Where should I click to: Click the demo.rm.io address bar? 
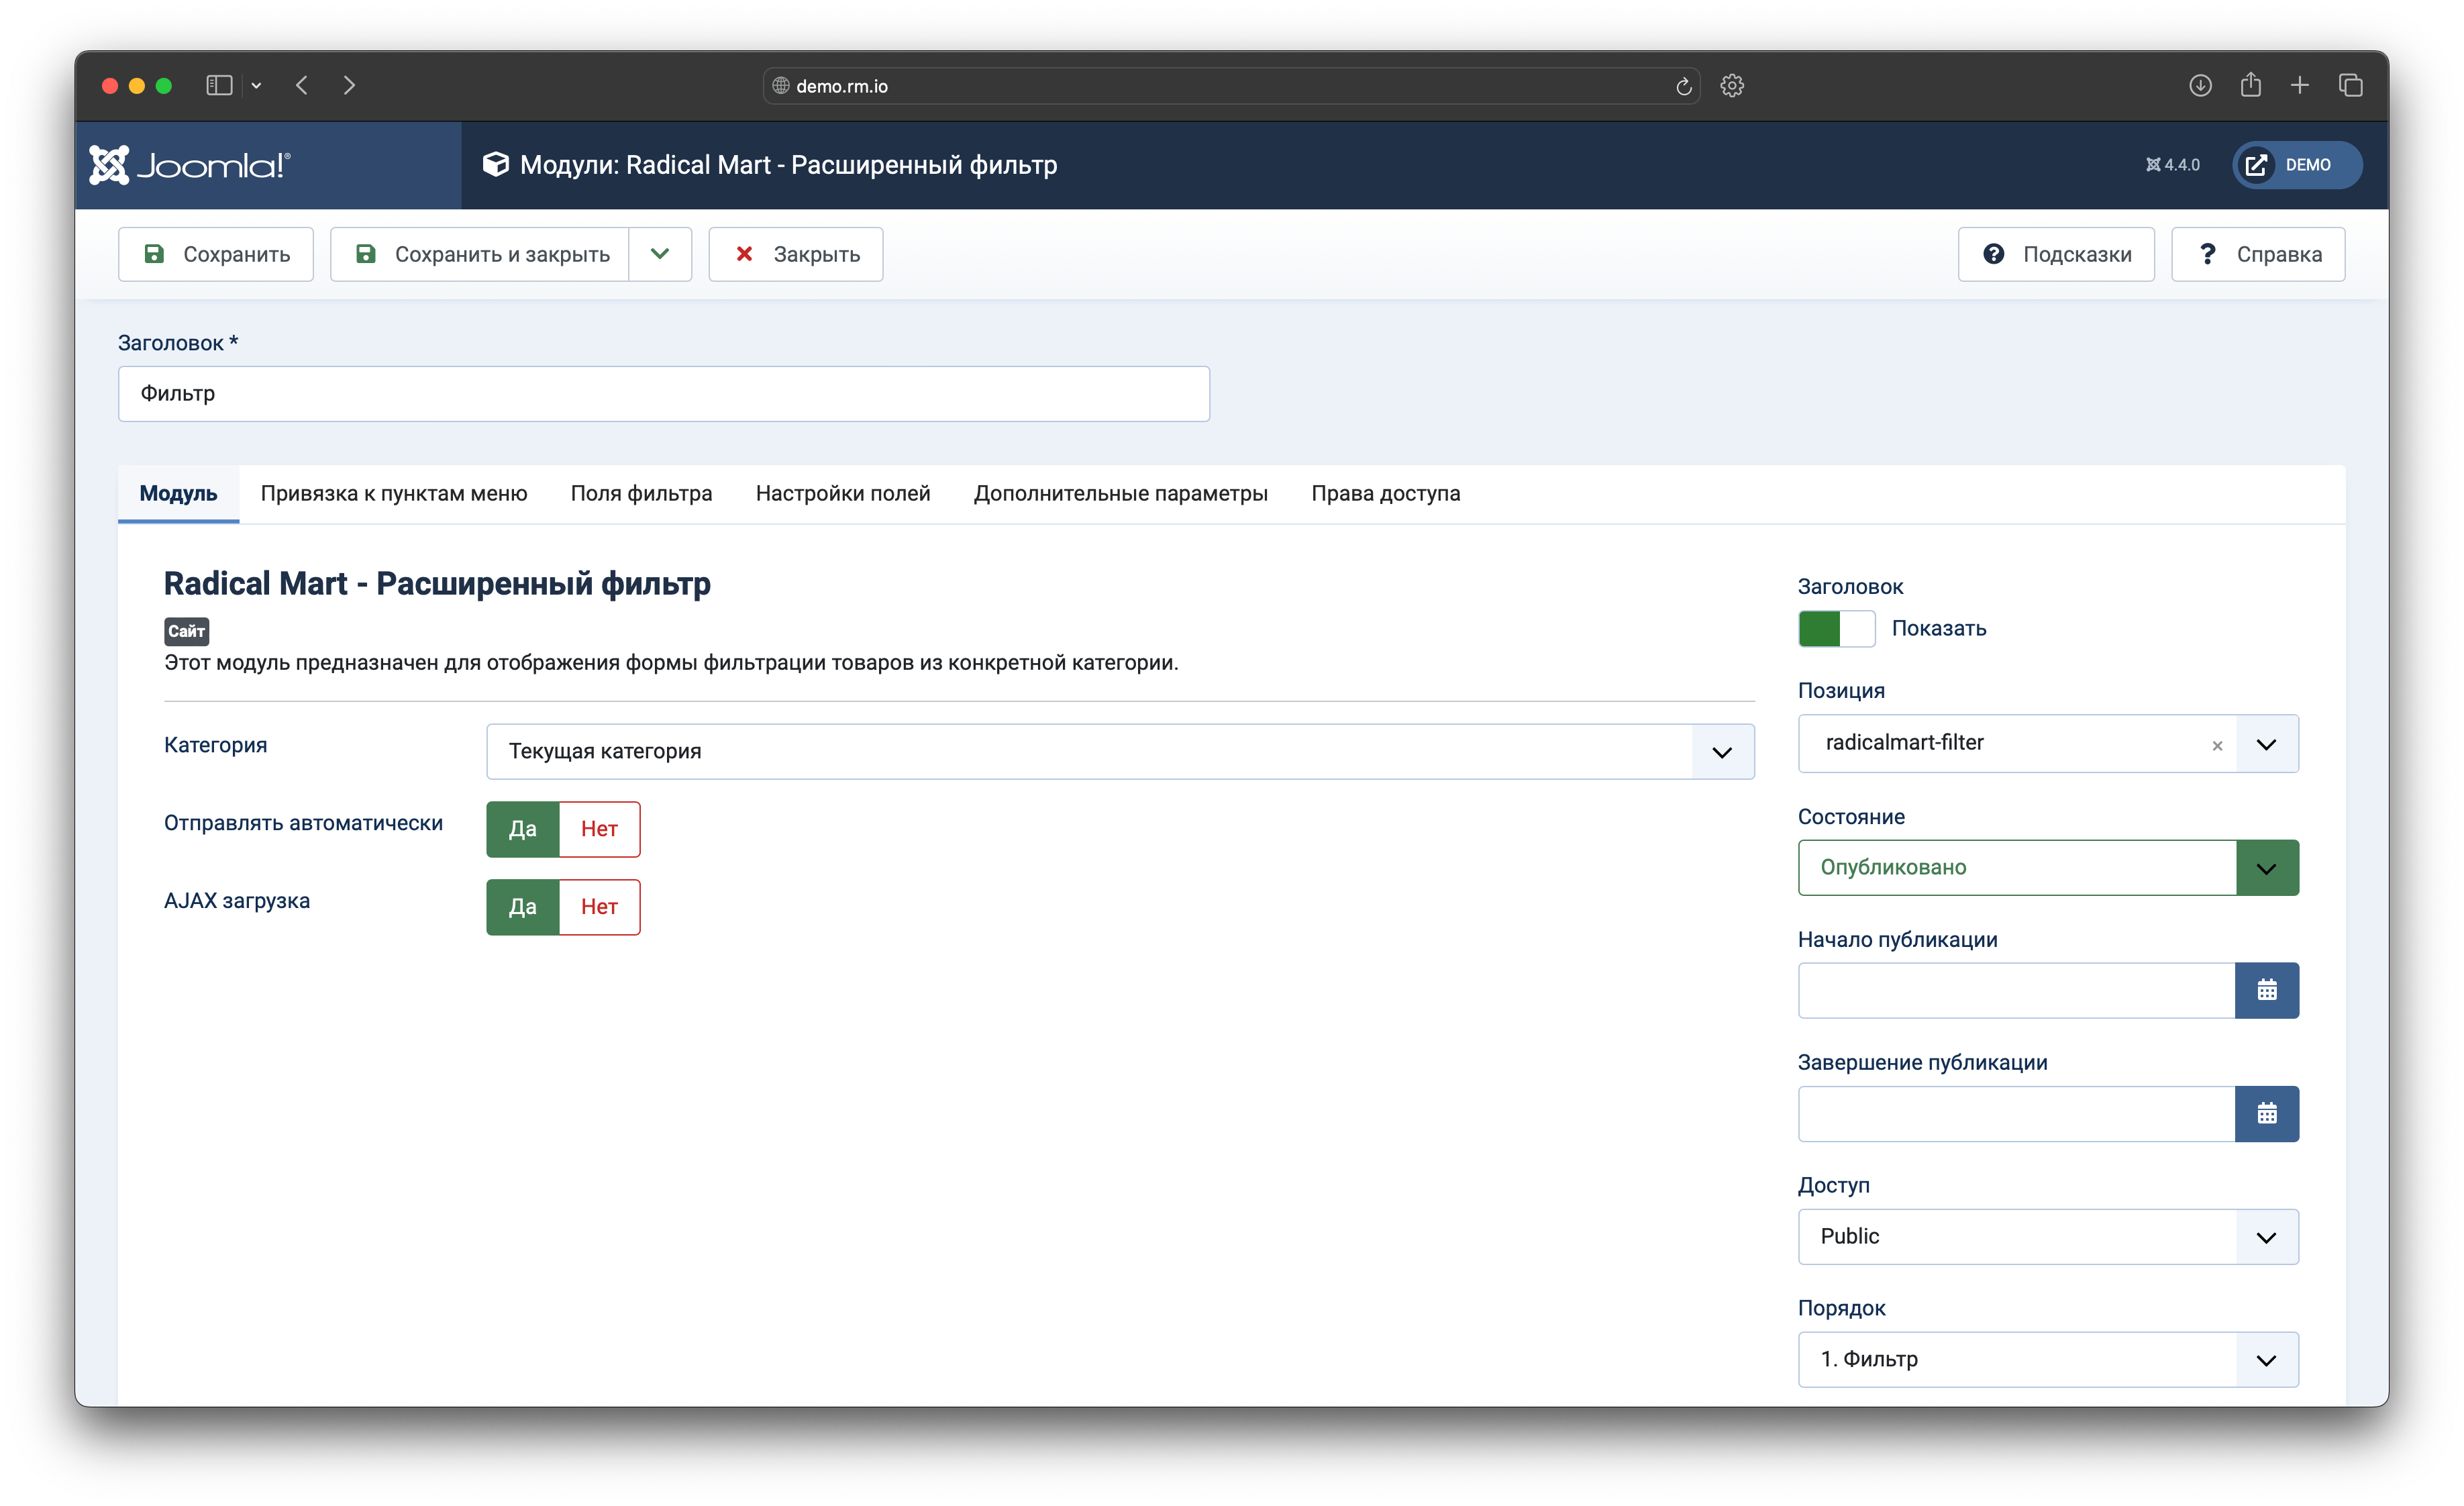[x=1231, y=86]
